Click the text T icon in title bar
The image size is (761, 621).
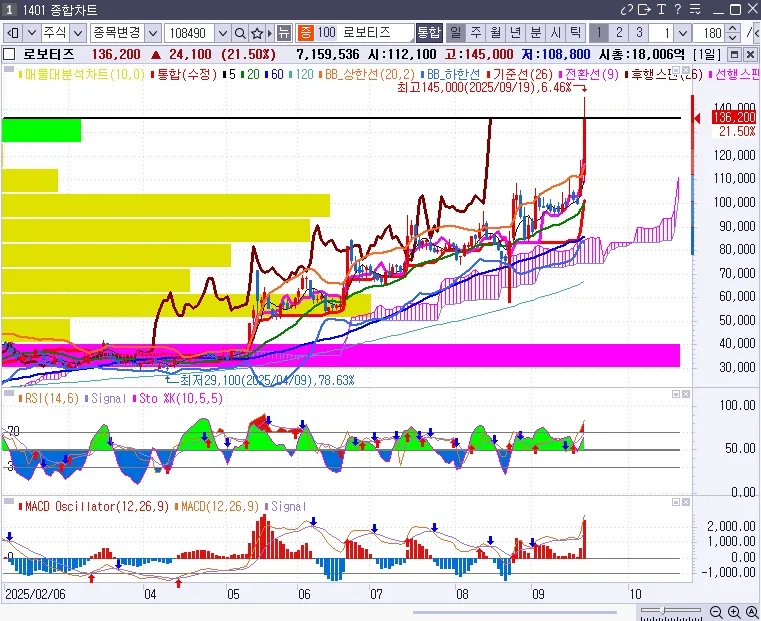point(661,9)
